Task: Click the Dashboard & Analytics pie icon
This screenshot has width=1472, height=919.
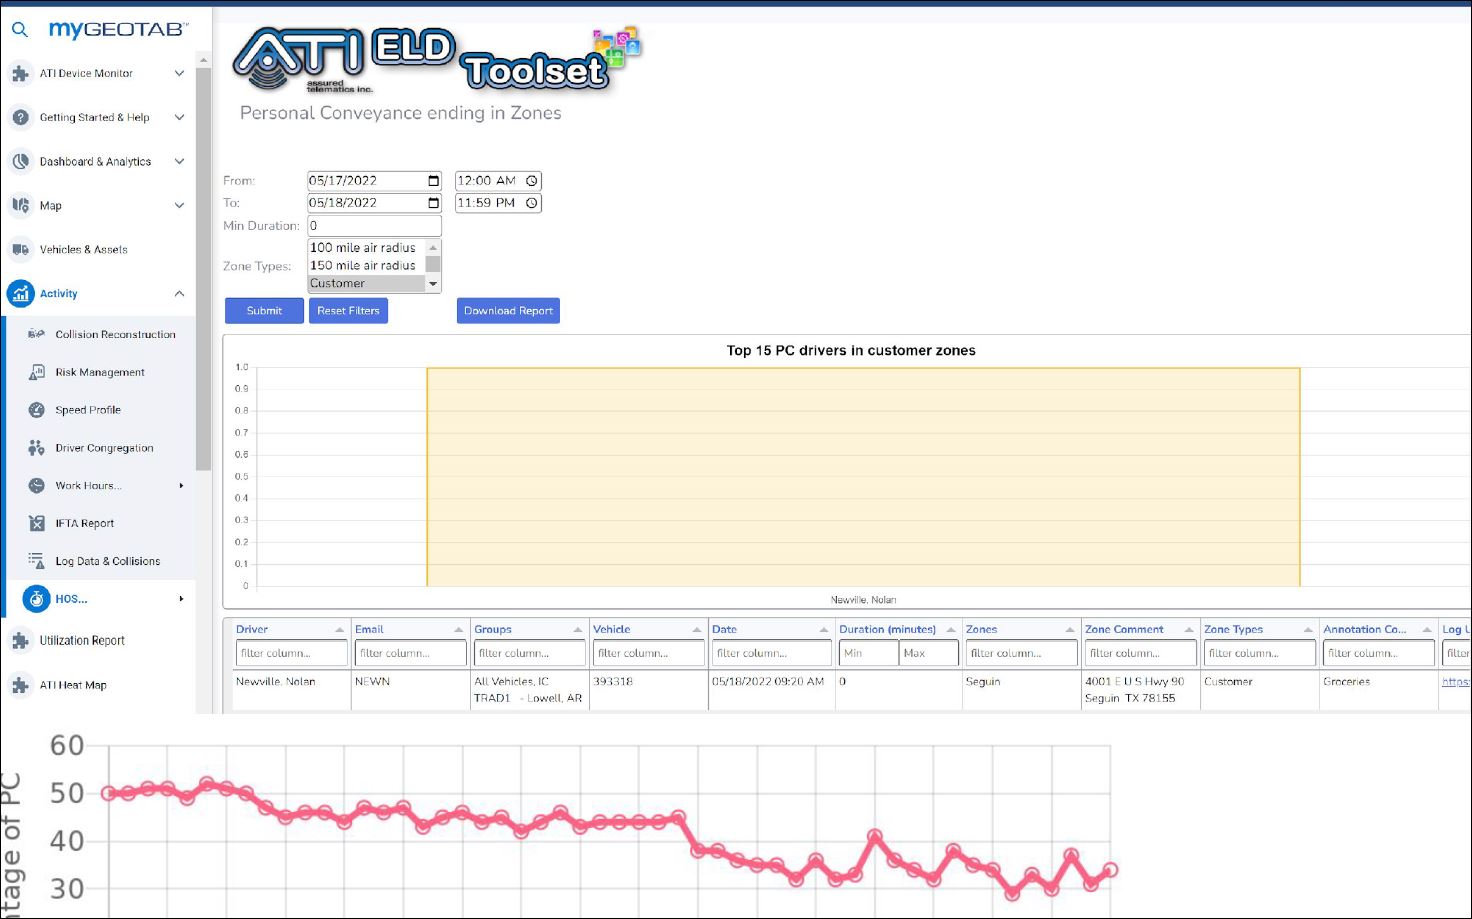Action: tap(20, 161)
